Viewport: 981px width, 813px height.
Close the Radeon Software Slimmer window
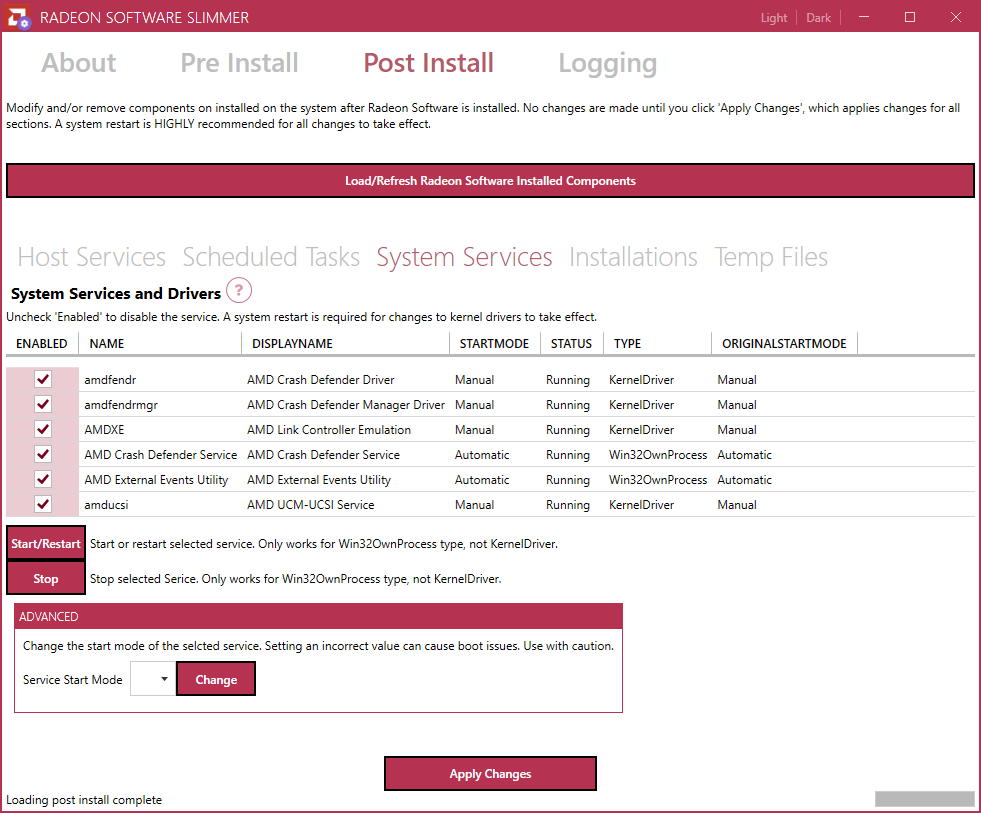coord(955,17)
